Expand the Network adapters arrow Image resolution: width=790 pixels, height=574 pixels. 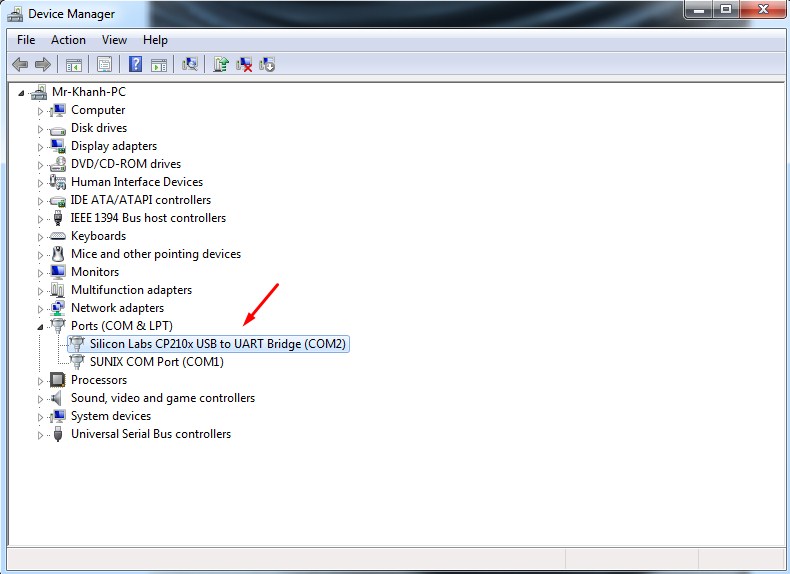click(x=40, y=309)
